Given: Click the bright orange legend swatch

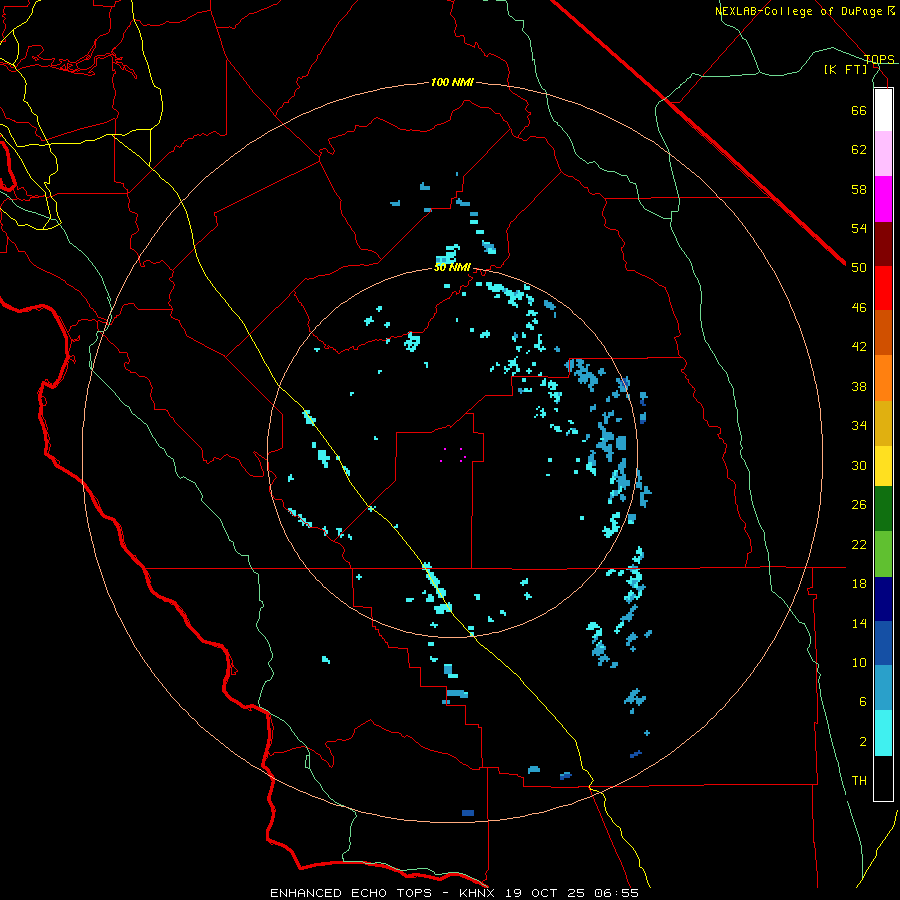Looking at the screenshot, I should click(883, 378).
